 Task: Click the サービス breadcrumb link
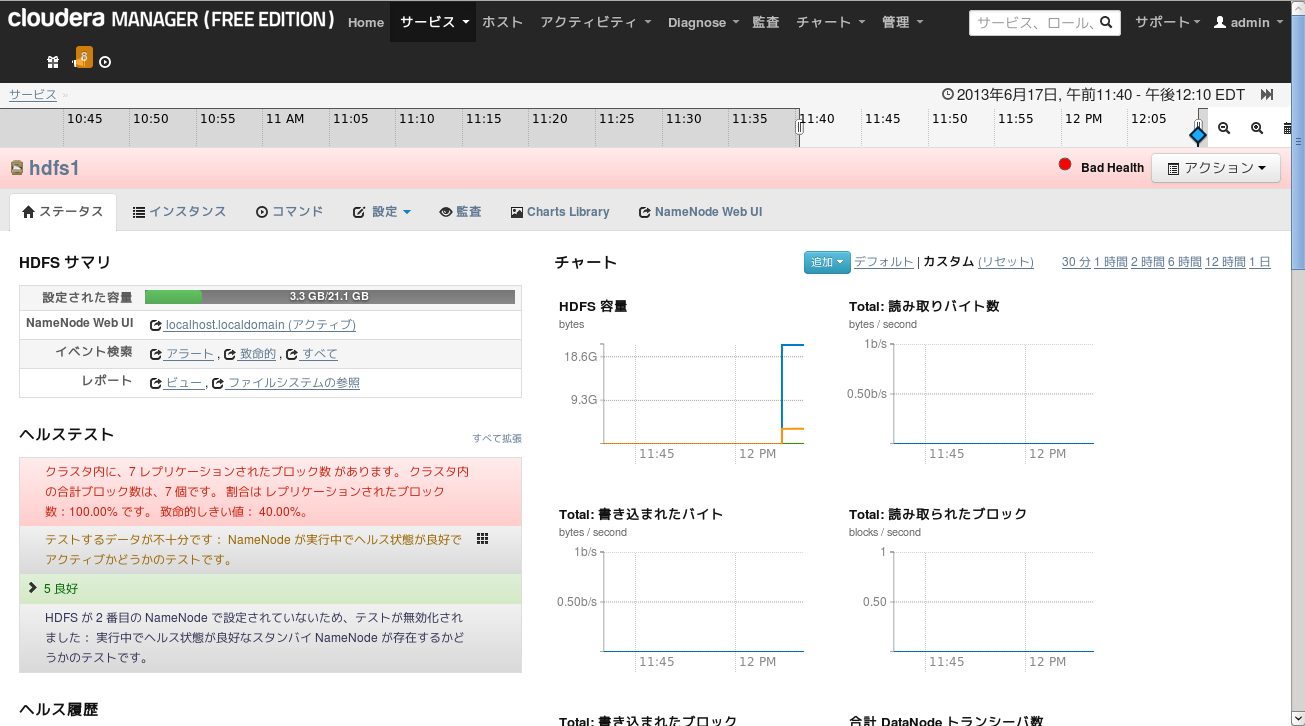coord(33,94)
